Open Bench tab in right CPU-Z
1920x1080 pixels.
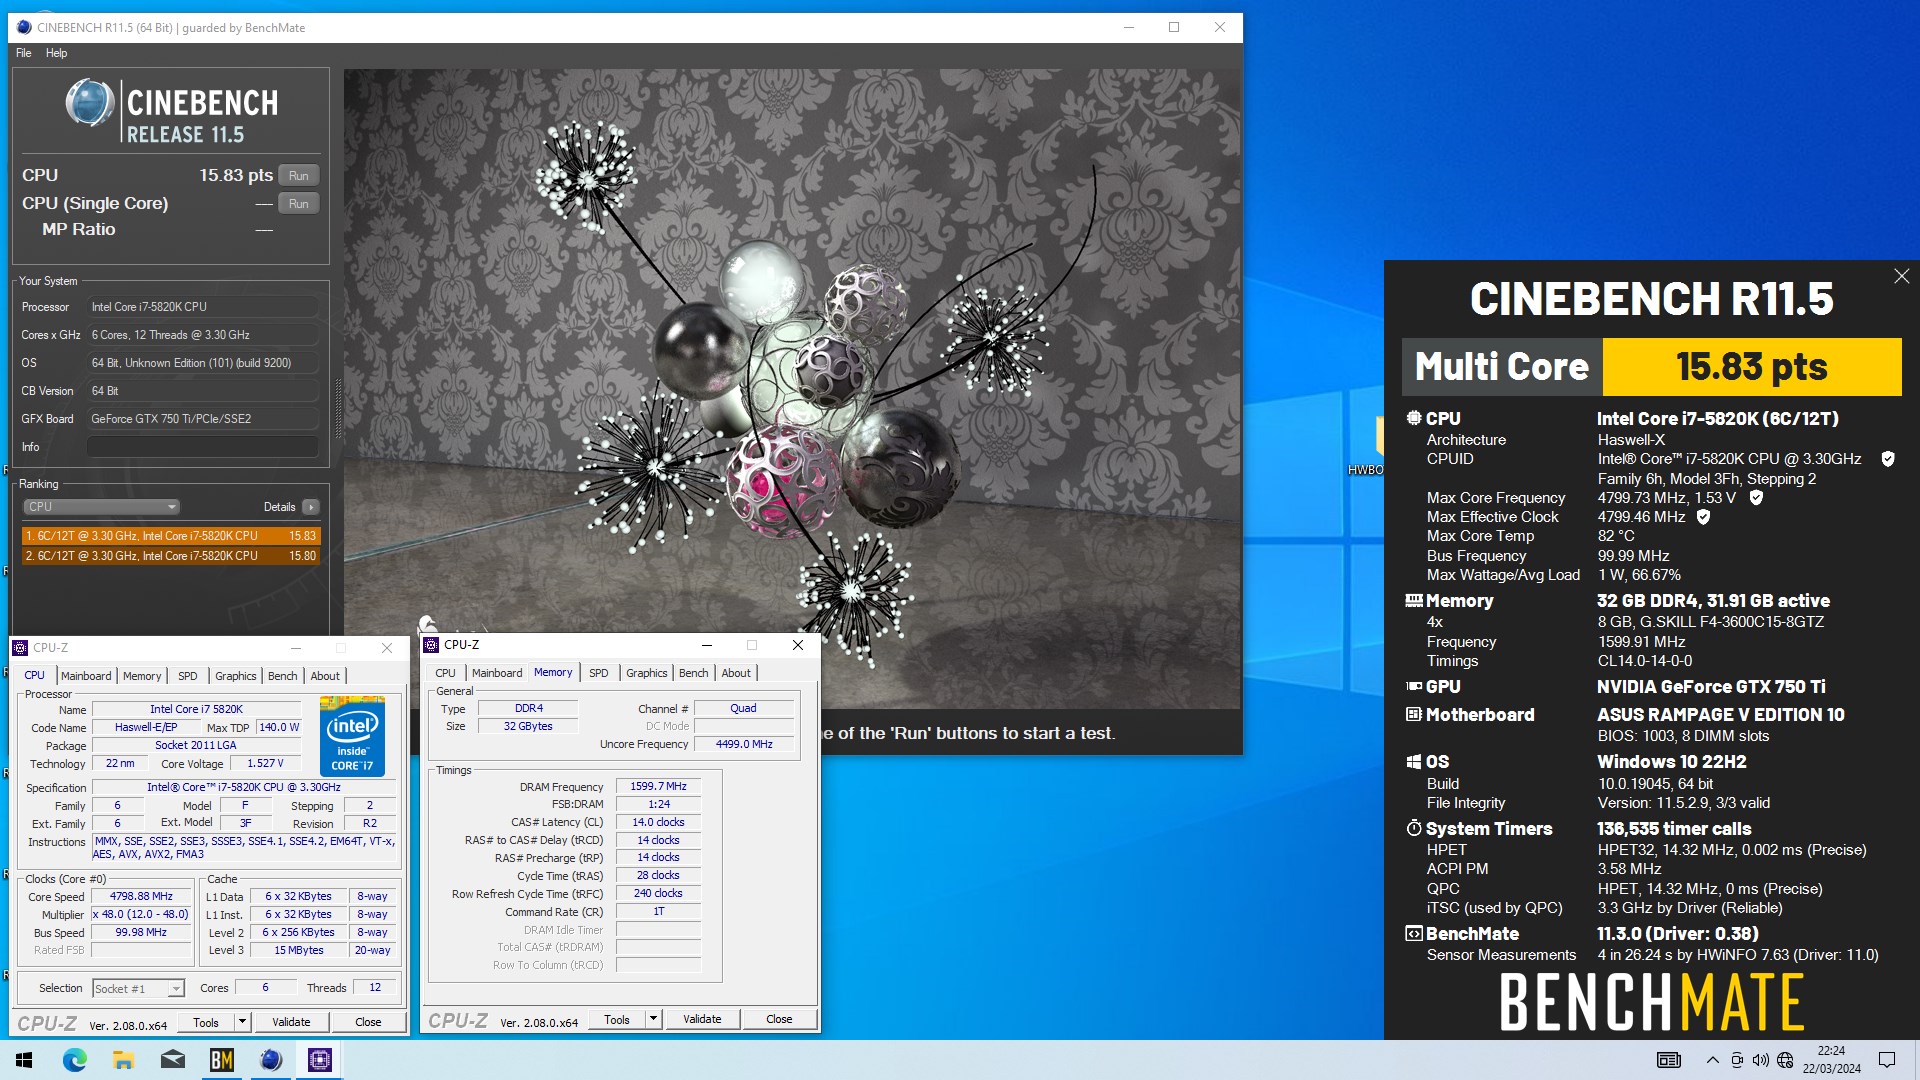point(694,673)
